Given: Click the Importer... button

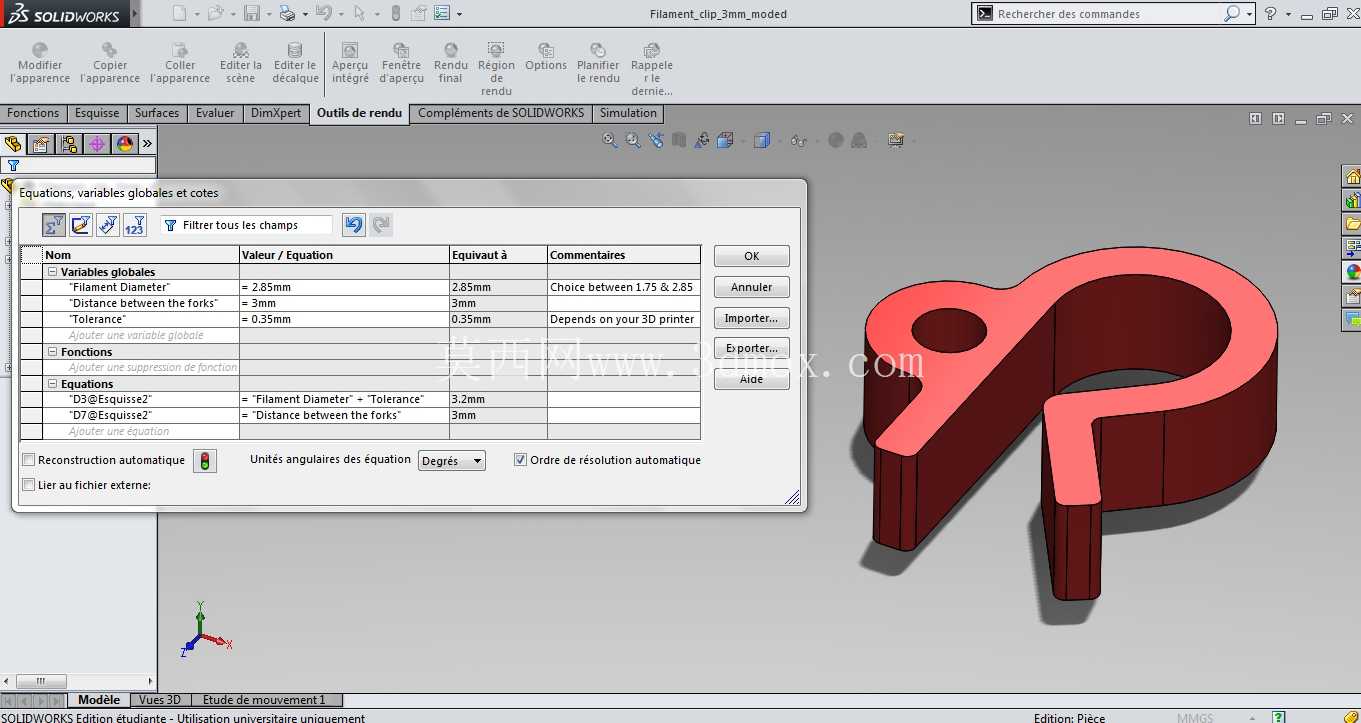Looking at the screenshot, I should [x=752, y=318].
